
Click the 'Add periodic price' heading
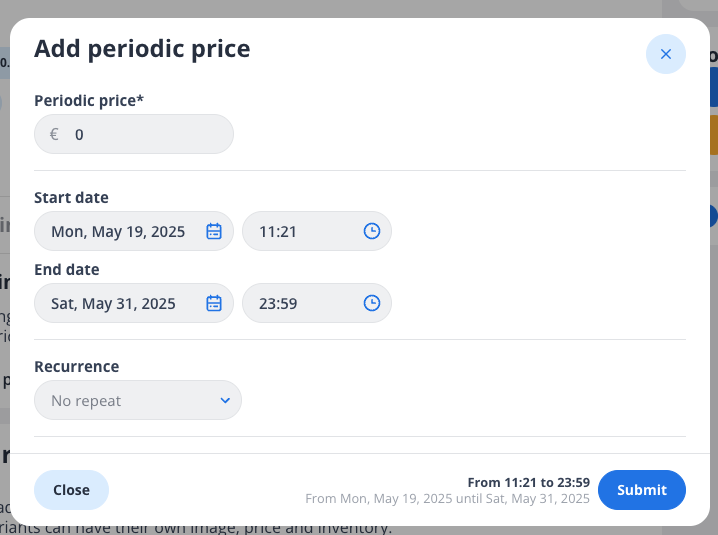[x=142, y=48]
